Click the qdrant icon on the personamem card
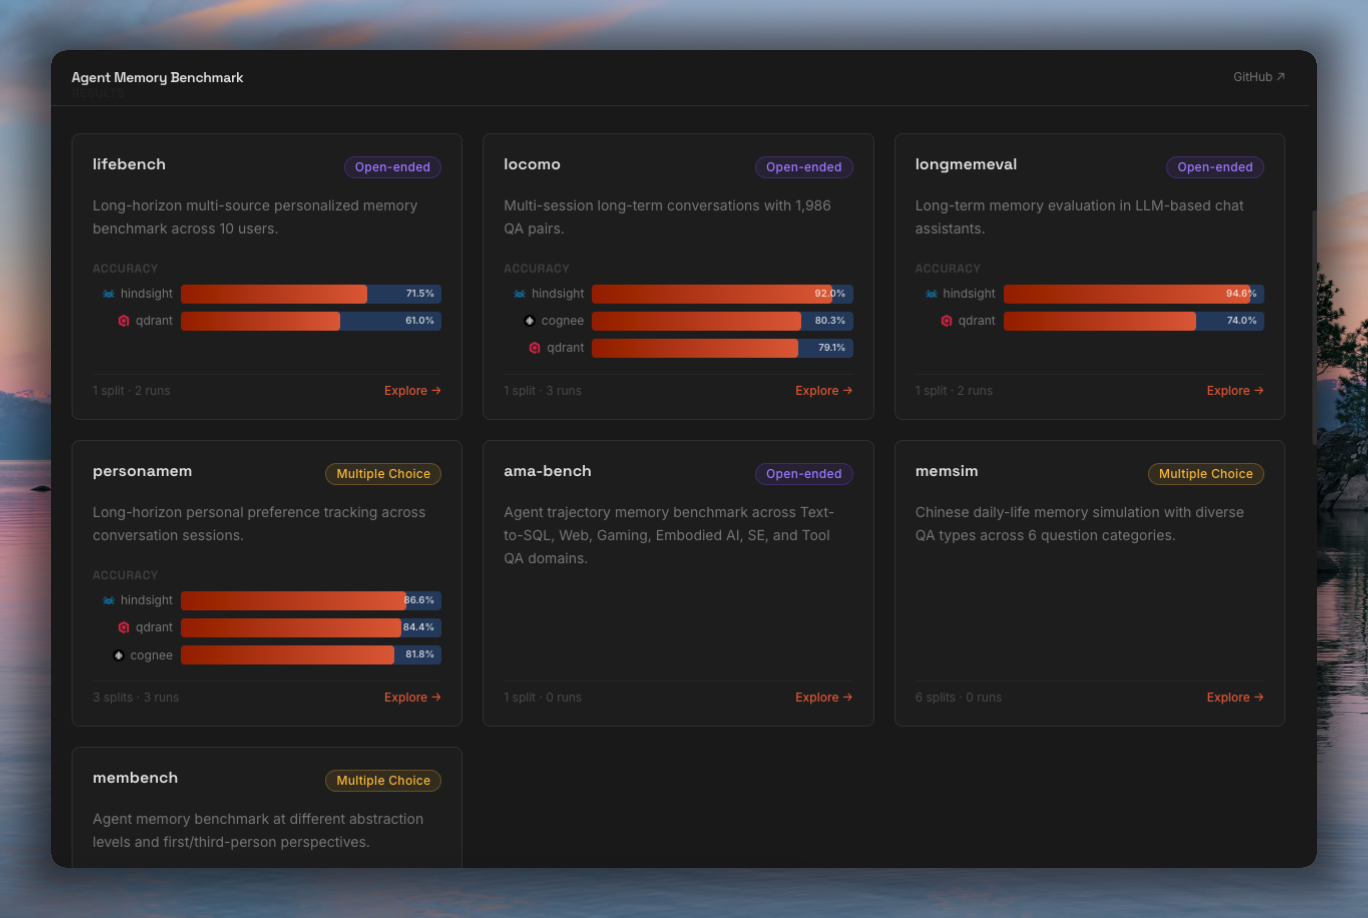The height and width of the screenshot is (918, 1368). [x=123, y=627]
